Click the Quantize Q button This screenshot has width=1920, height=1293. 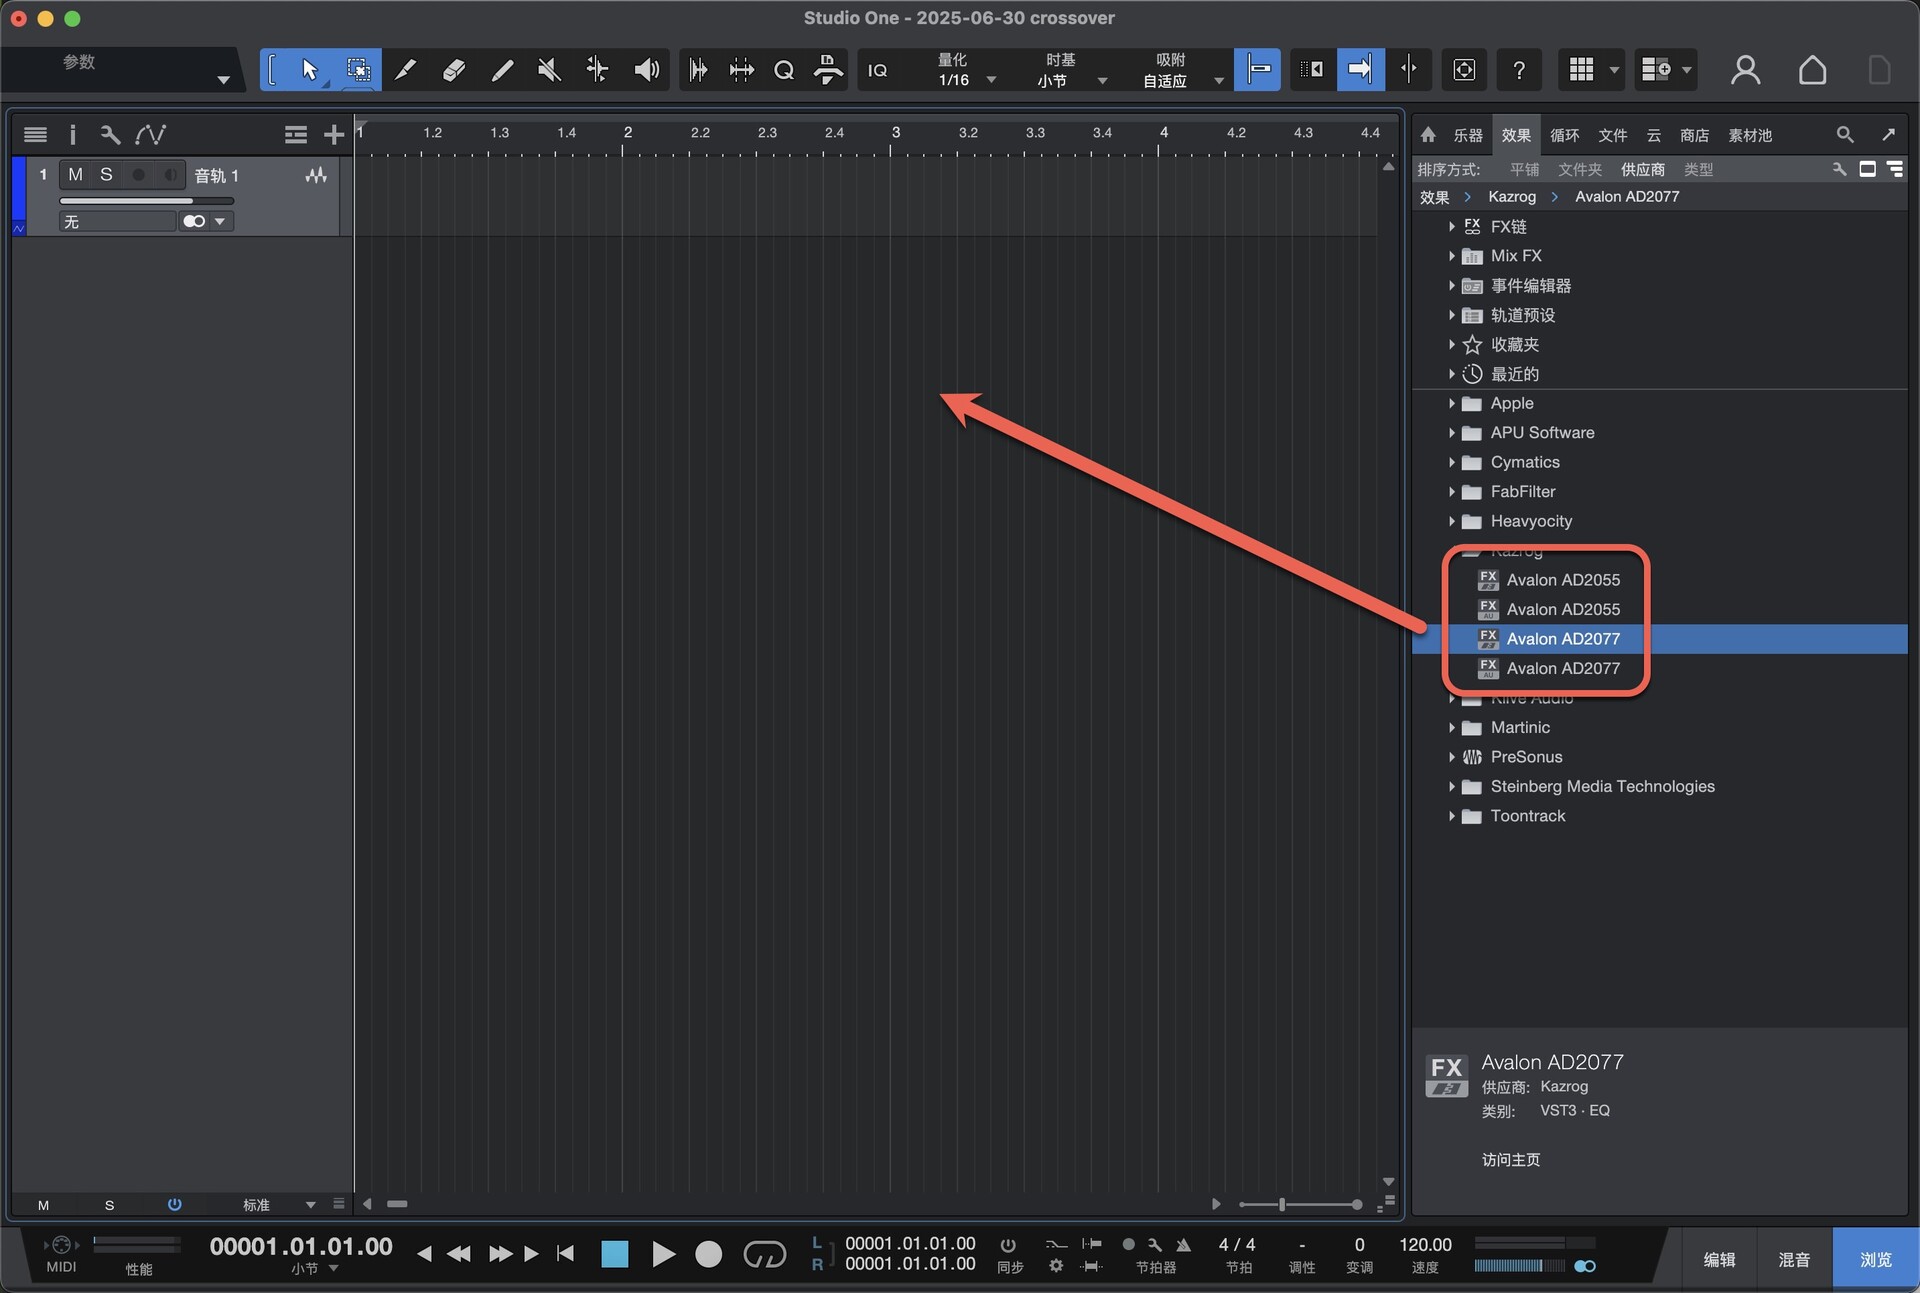tap(784, 70)
